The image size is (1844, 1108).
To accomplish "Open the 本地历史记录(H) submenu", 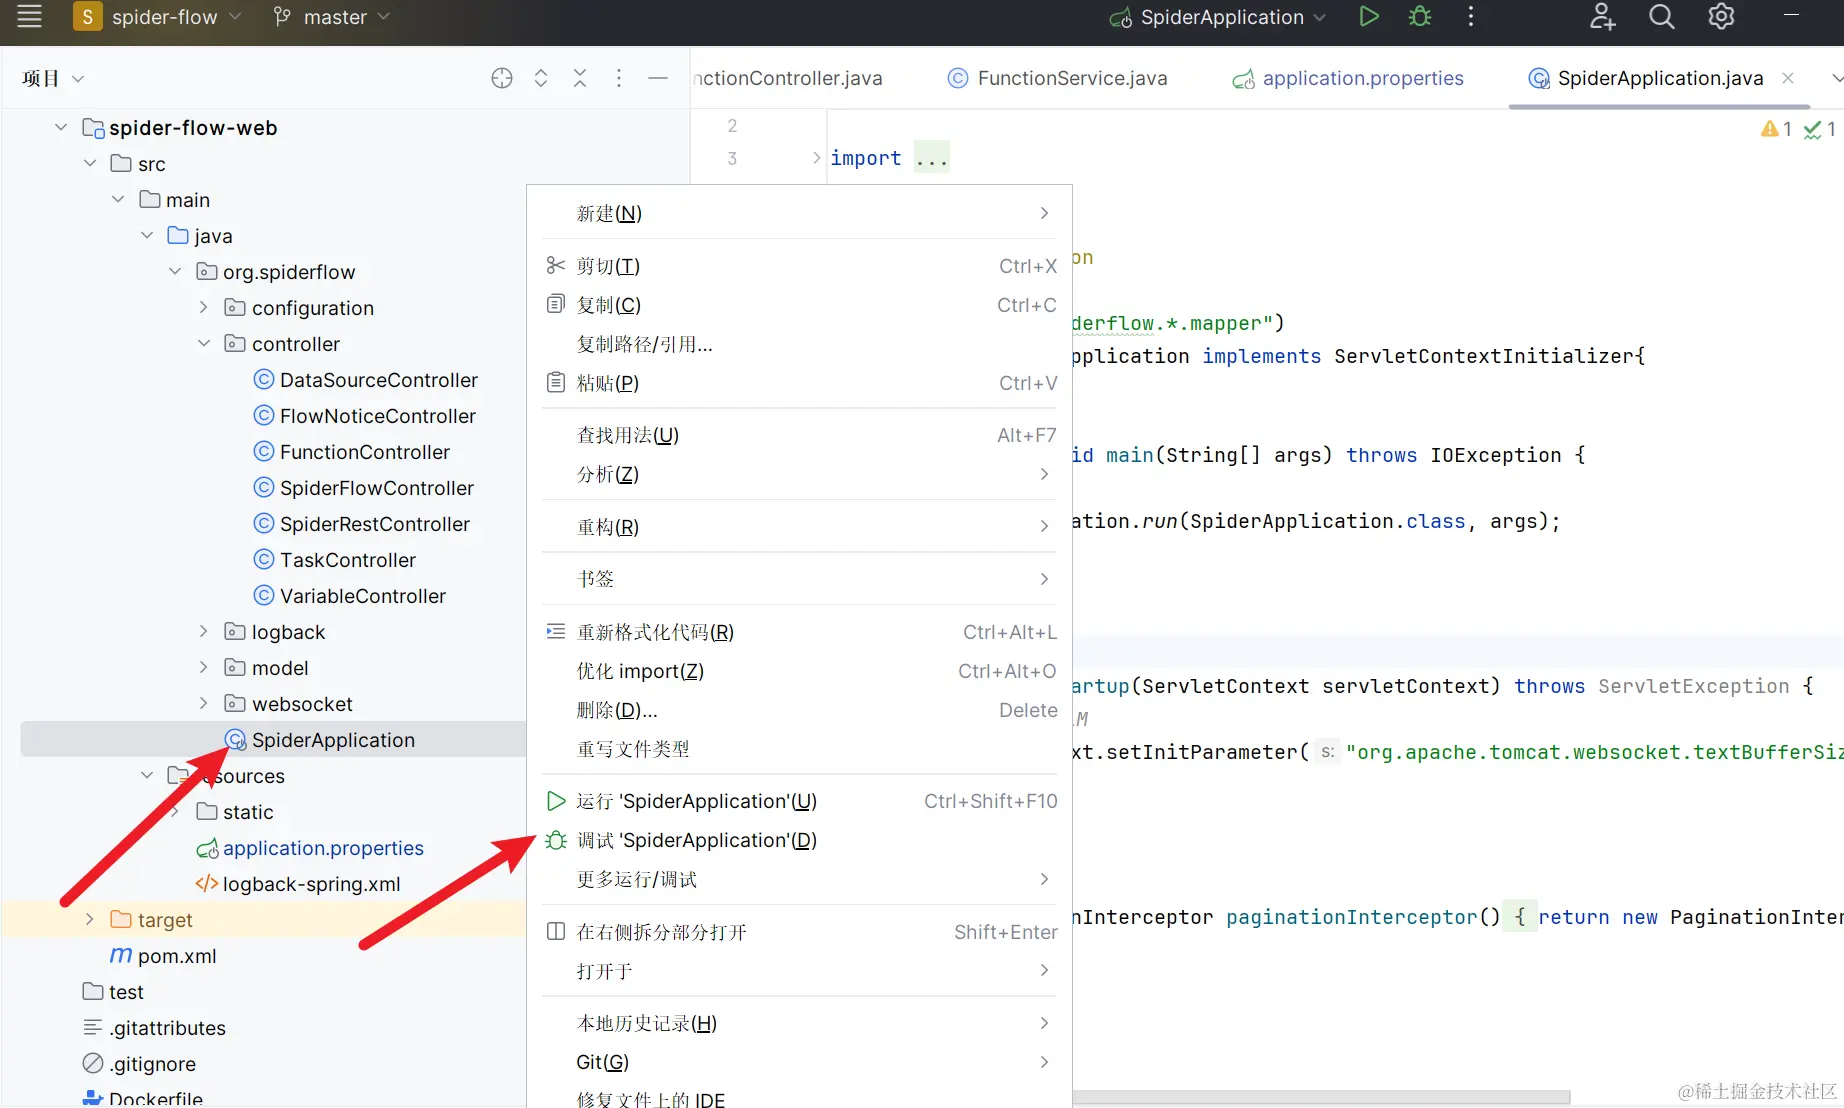I will 799,1023.
